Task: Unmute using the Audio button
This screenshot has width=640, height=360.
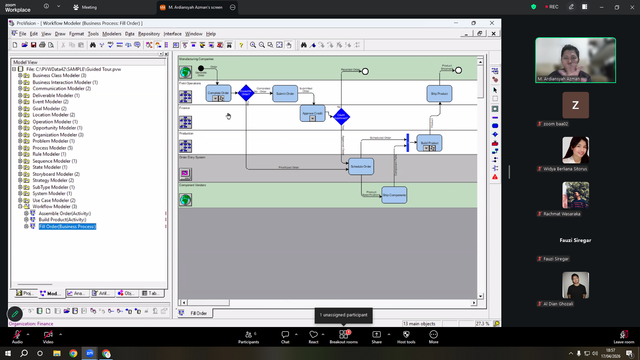Action: (x=17, y=337)
